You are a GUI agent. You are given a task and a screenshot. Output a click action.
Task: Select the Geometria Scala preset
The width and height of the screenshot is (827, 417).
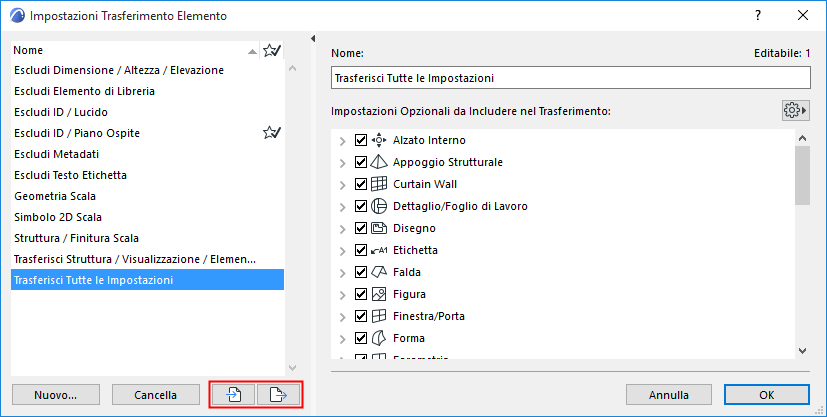pos(55,196)
